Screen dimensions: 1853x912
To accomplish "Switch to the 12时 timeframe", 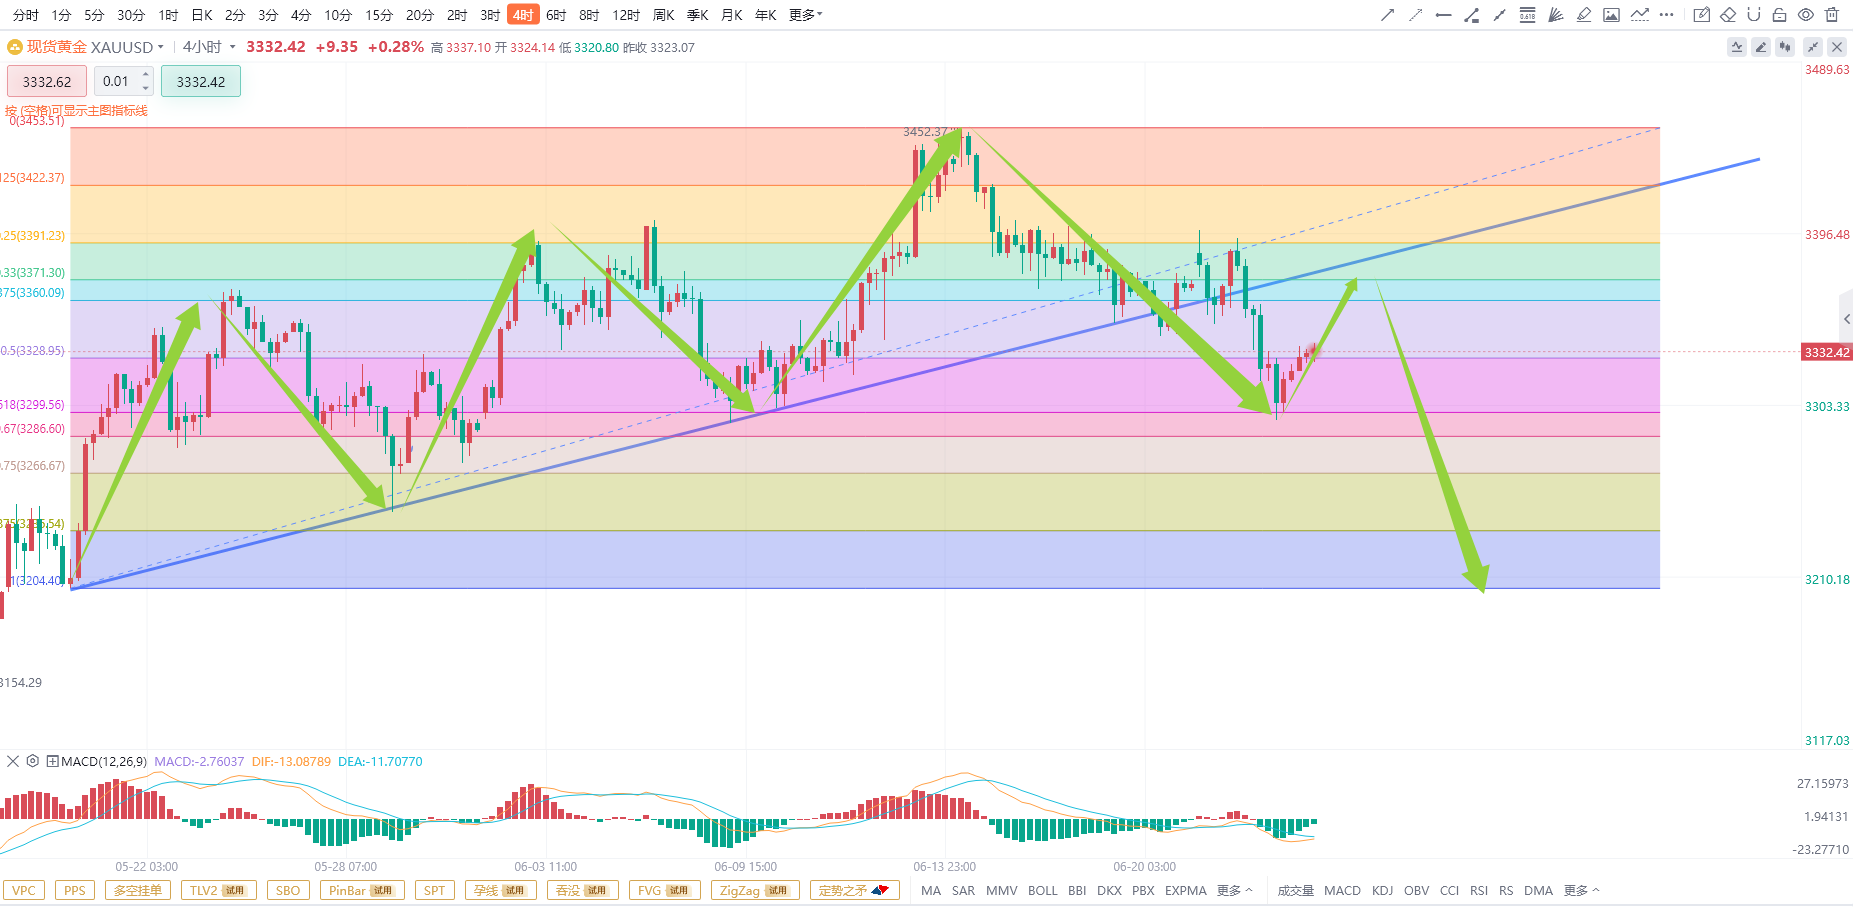I will [626, 15].
